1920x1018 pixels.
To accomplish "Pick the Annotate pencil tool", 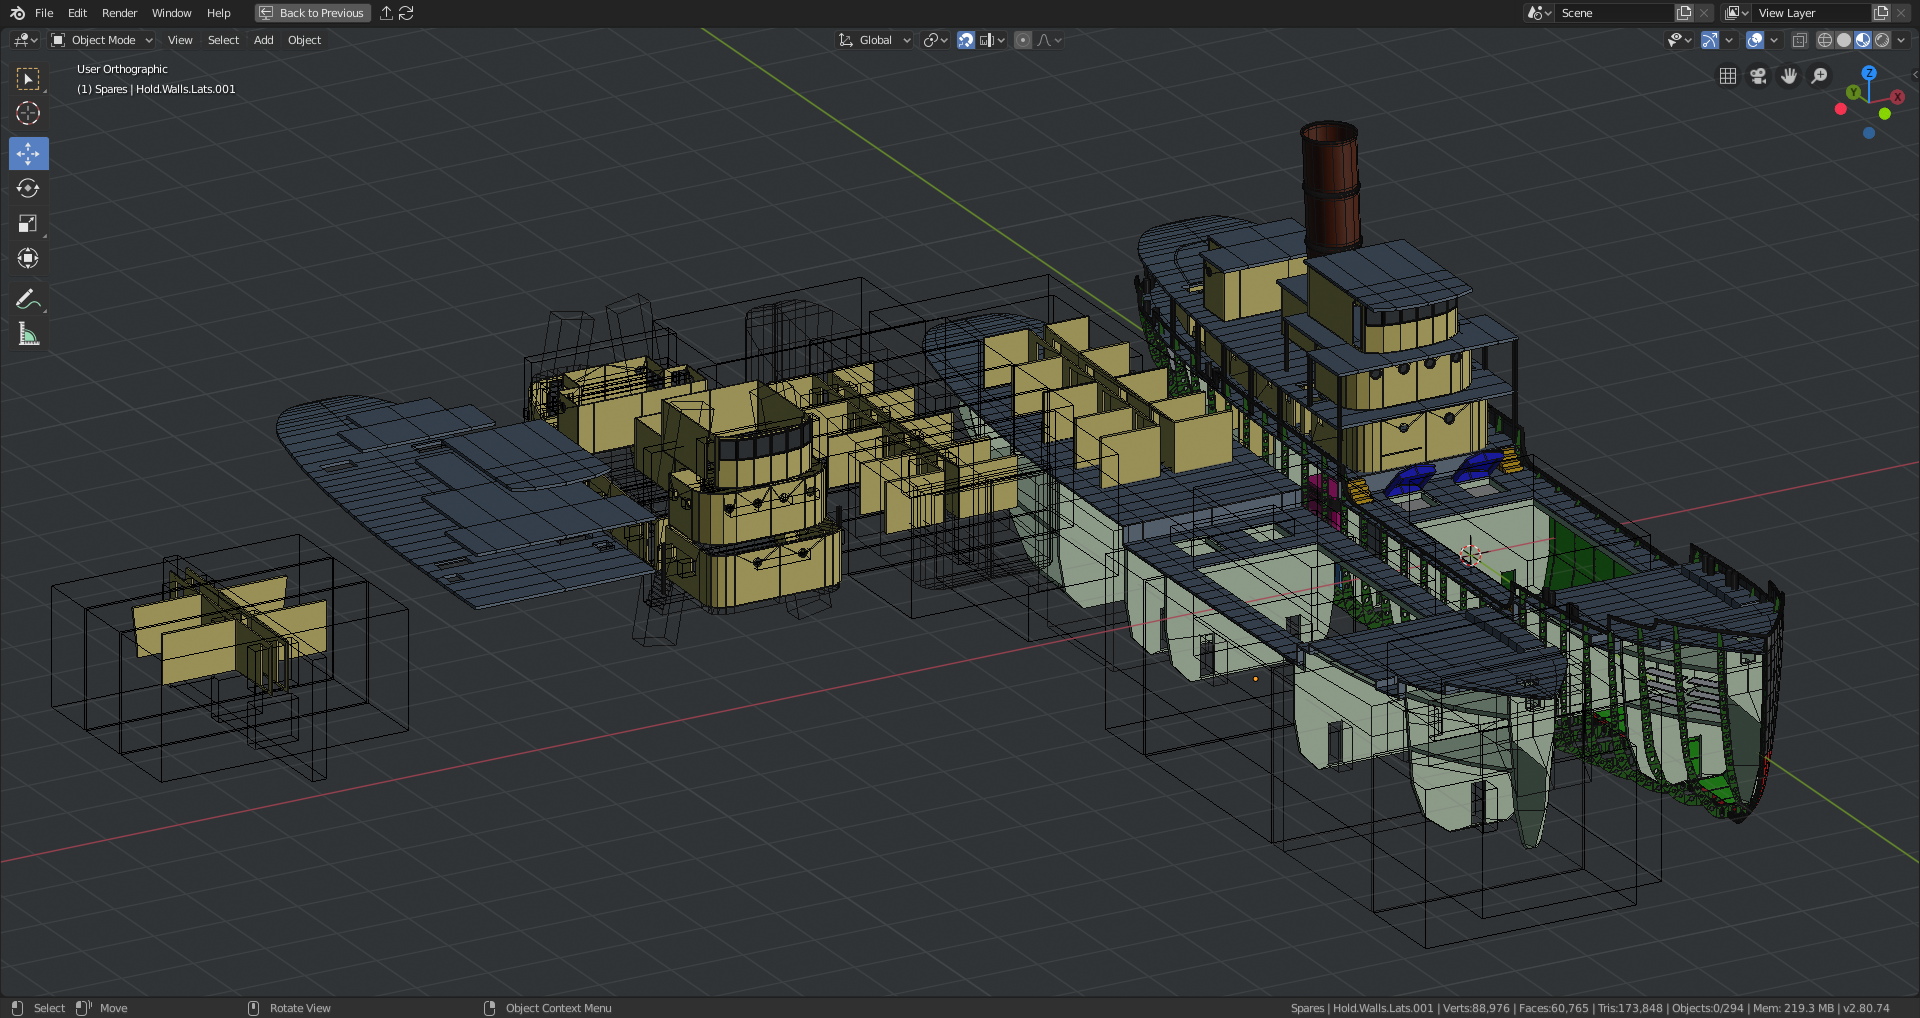I will point(28,299).
